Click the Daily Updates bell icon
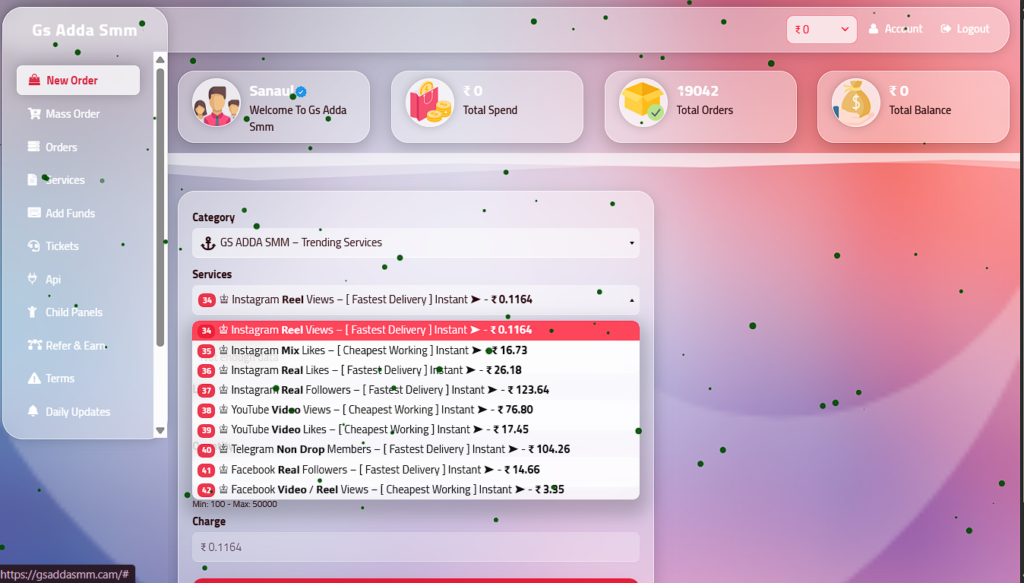This screenshot has height=583, width=1024. (x=34, y=412)
